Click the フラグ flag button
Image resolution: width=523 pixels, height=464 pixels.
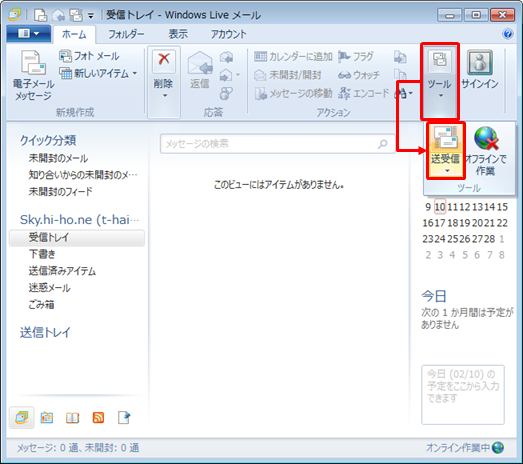(356, 57)
